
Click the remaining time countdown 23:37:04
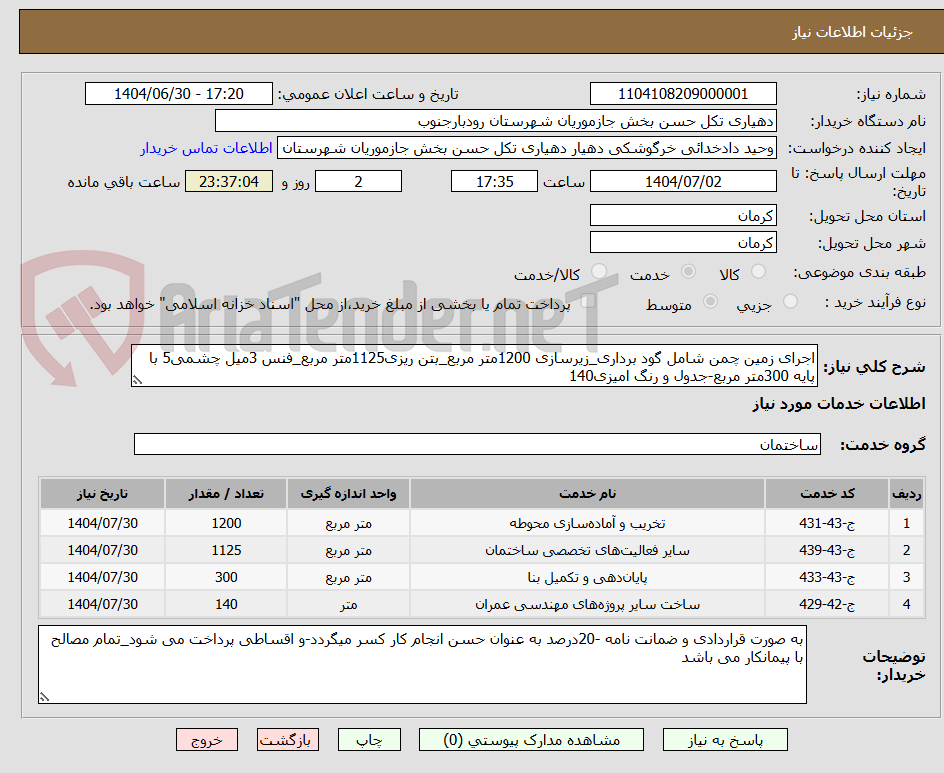coord(228,181)
